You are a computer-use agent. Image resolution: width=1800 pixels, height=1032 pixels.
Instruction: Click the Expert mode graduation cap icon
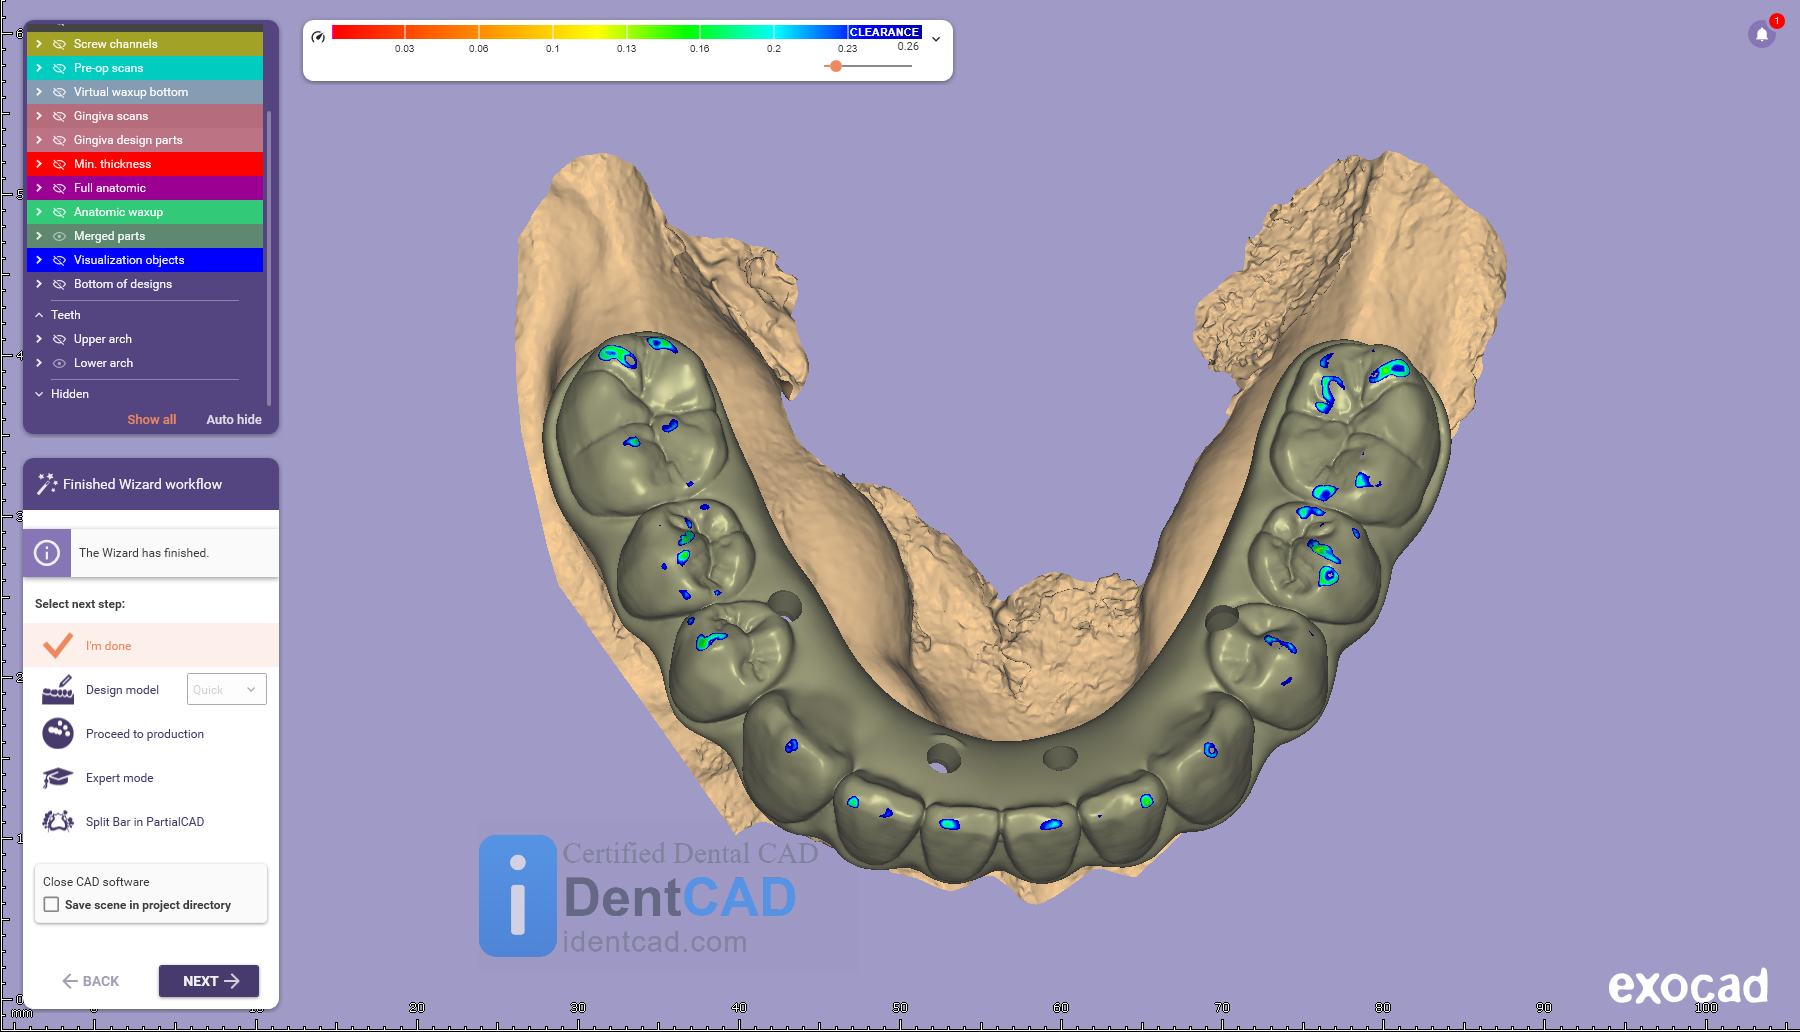(58, 778)
